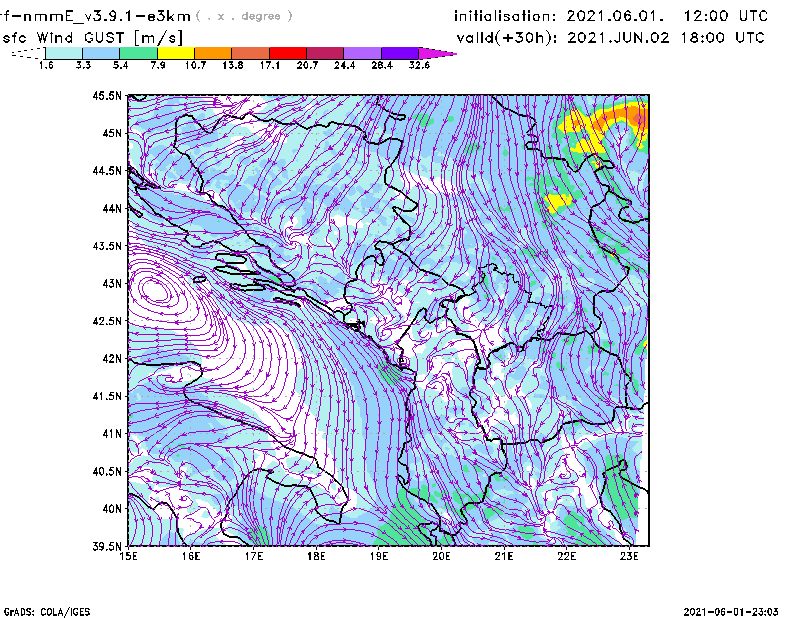Viewport: 800px width, 618px height.
Task: Click the '45N' latitude label
Action: click(x=112, y=133)
